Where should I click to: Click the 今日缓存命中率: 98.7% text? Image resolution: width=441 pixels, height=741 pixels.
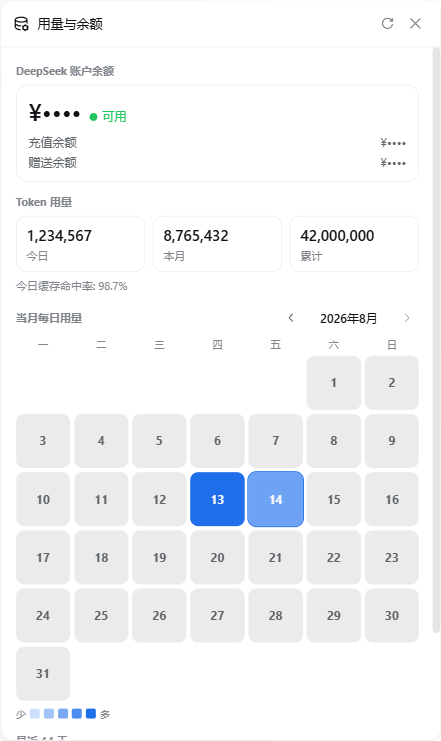point(72,286)
